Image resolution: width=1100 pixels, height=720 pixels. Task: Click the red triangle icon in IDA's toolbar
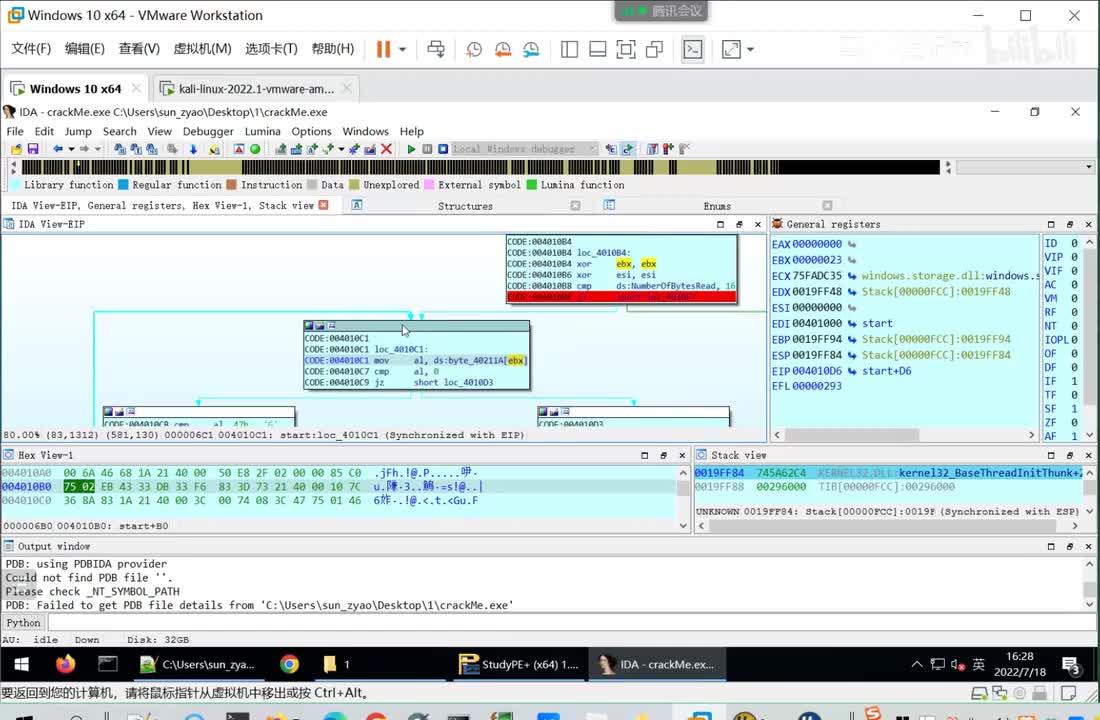point(239,149)
